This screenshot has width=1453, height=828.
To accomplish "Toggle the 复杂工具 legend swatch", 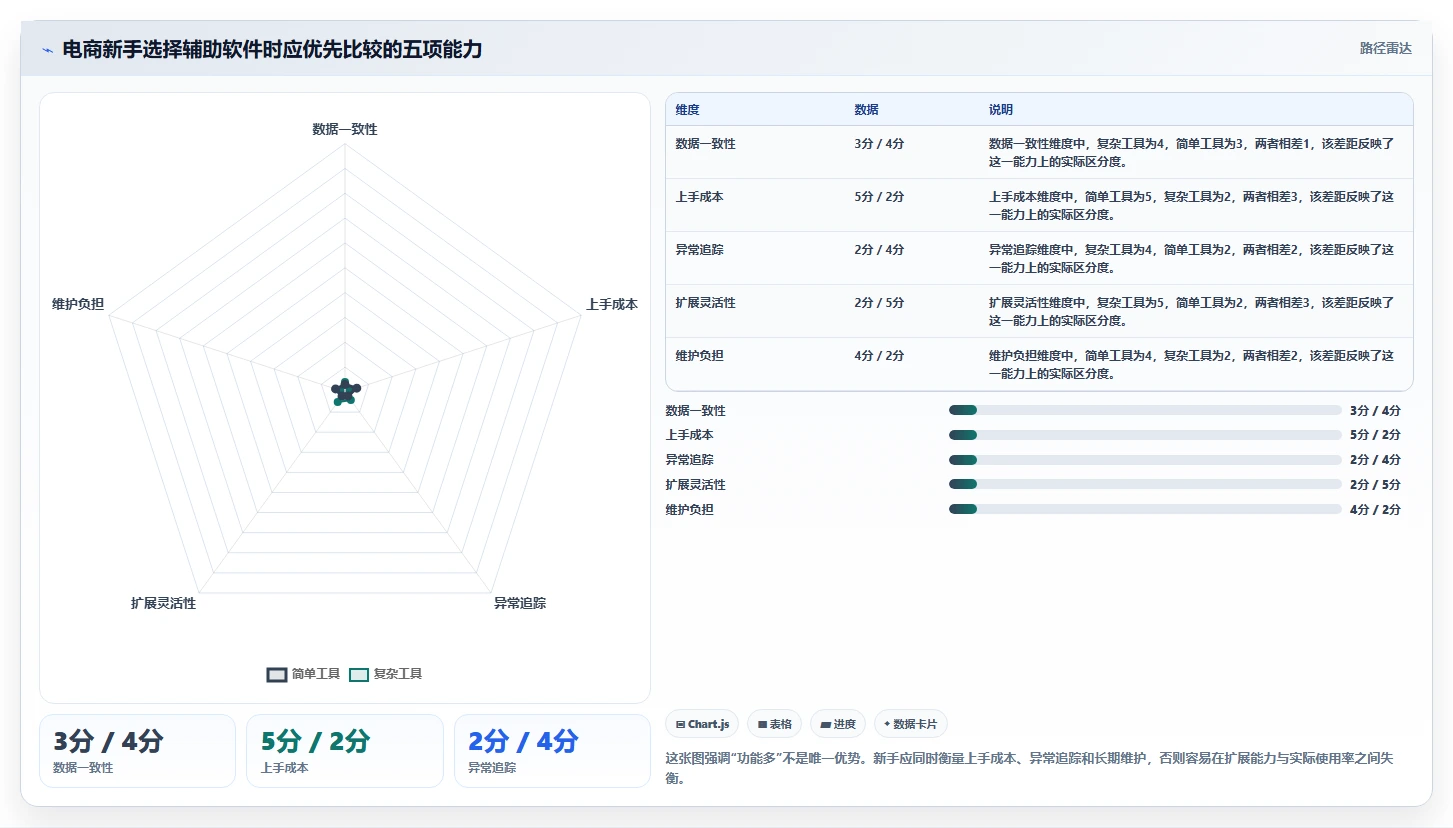I will [359, 674].
